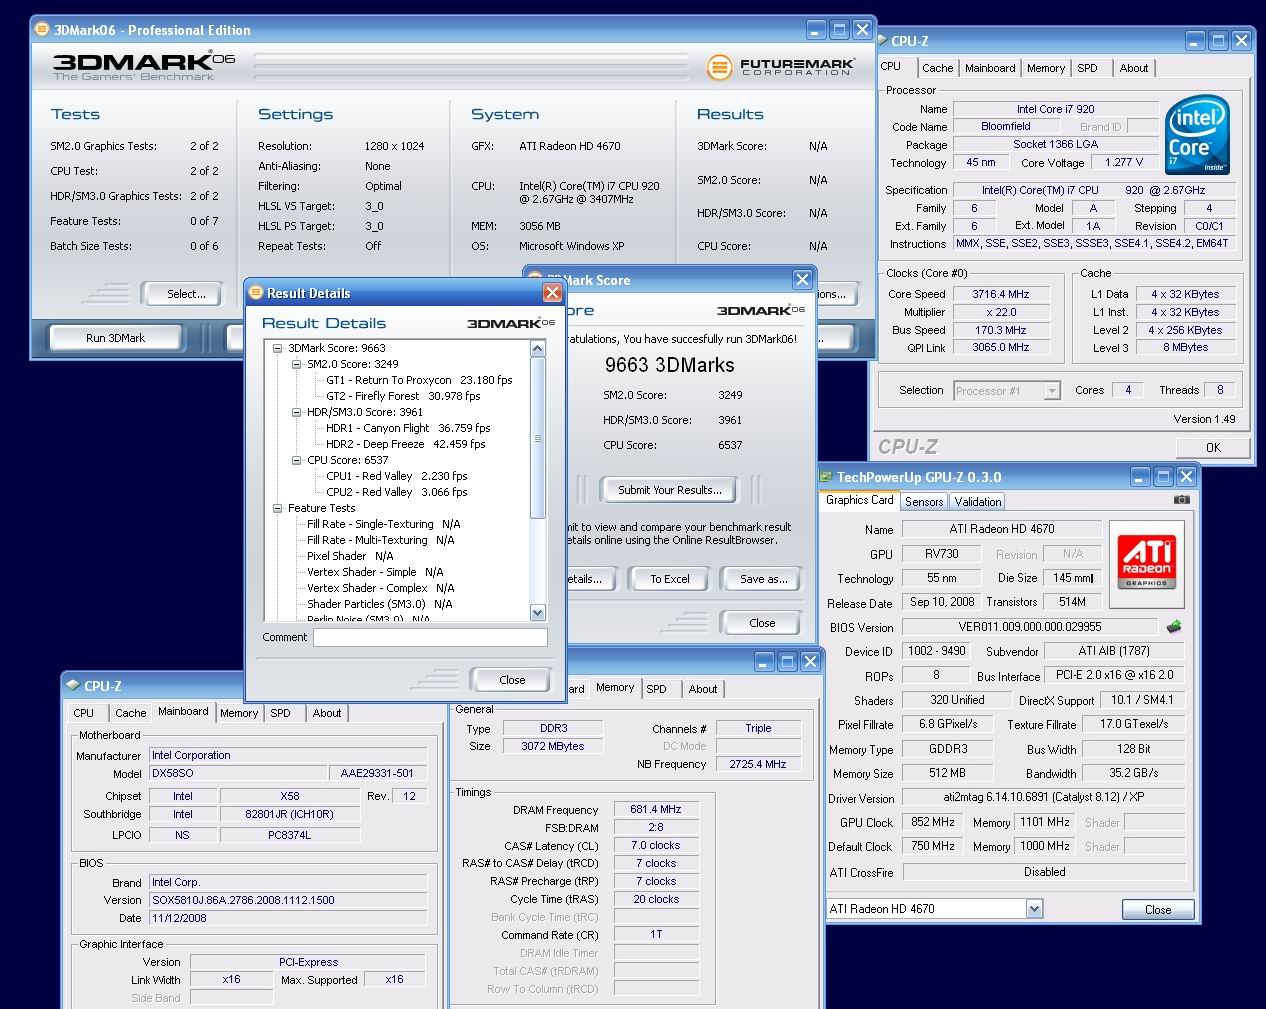1266x1009 pixels.
Task: Select HDR2 - Deep Freeze row
Action: (405, 444)
